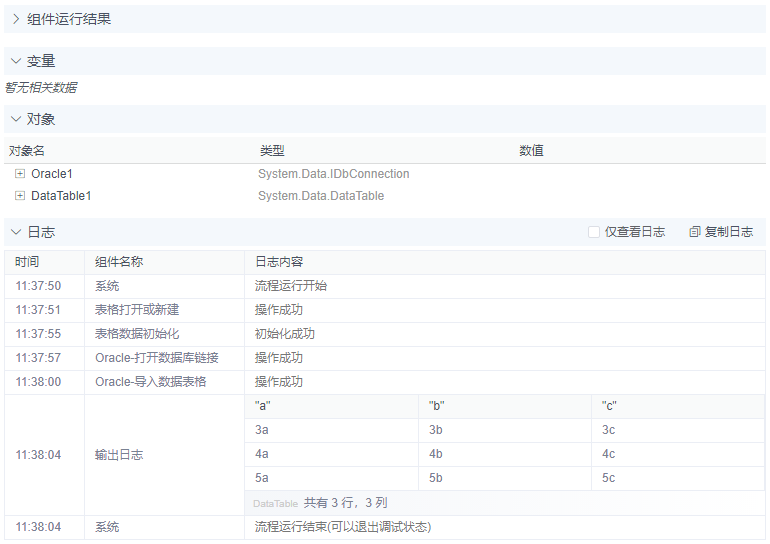Click the 对象名 column header
770x544 pixels.
click(27, 151)
